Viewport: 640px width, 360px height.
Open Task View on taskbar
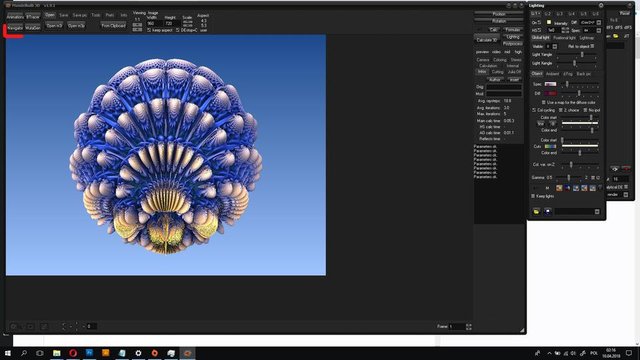click(x=40, y=353)
